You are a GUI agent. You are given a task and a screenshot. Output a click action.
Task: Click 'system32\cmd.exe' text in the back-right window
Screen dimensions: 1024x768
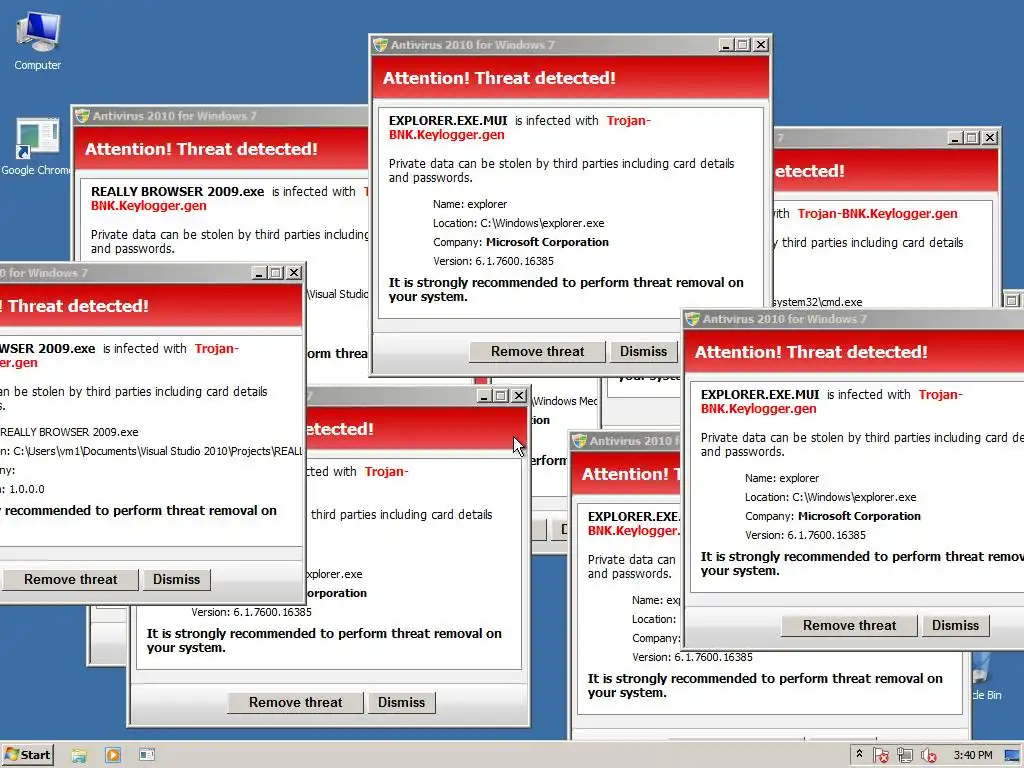[x=818, y=302]
